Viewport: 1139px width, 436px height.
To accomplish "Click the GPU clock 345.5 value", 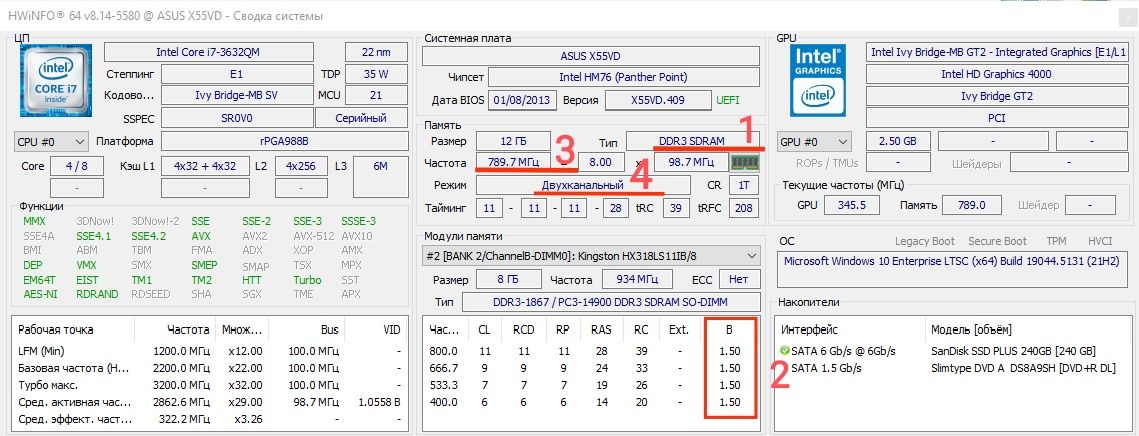I will click(x=851, y=205).
